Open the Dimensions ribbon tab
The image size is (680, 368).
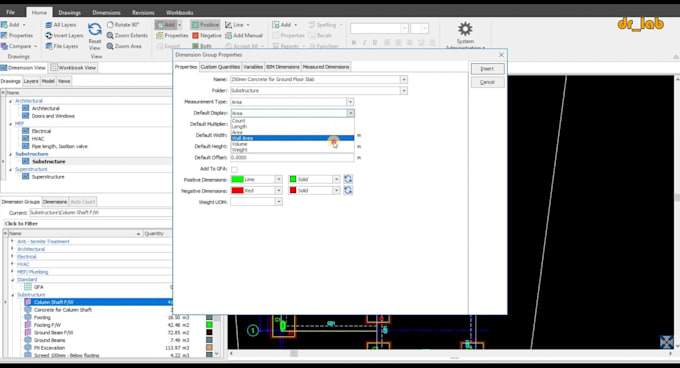106,13
